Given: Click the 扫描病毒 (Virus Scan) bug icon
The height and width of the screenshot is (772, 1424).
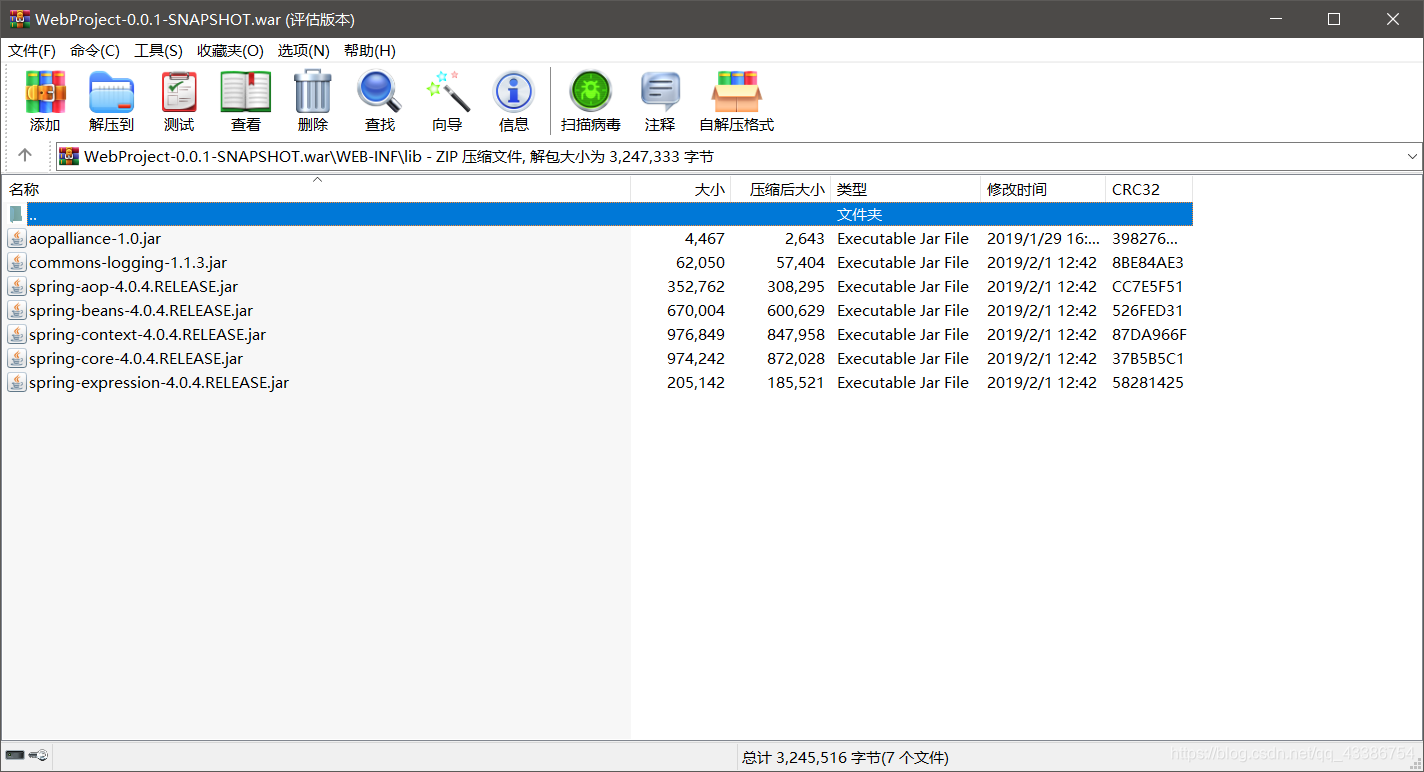Looking at the screenshot, I should pyautogui.click(x=591, y=92).
